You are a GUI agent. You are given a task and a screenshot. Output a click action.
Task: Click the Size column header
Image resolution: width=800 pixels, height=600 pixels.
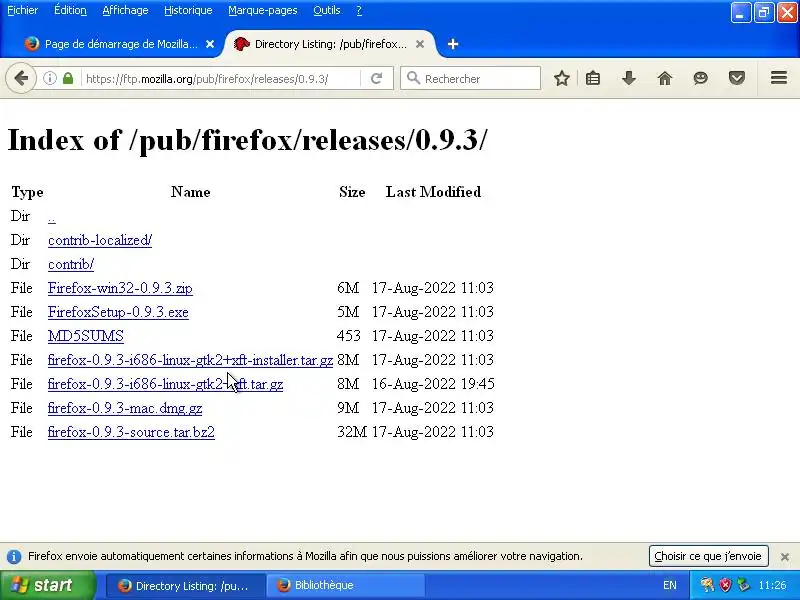point(352,192)
